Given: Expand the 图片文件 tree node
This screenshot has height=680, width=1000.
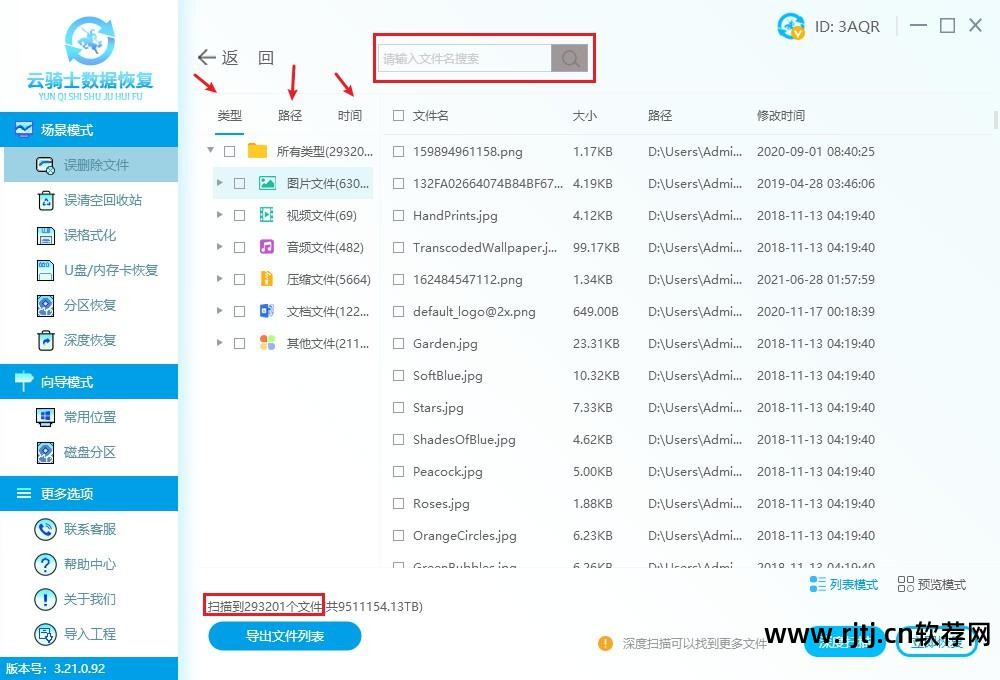Looking at the screenshot, I should pos(220,183).
